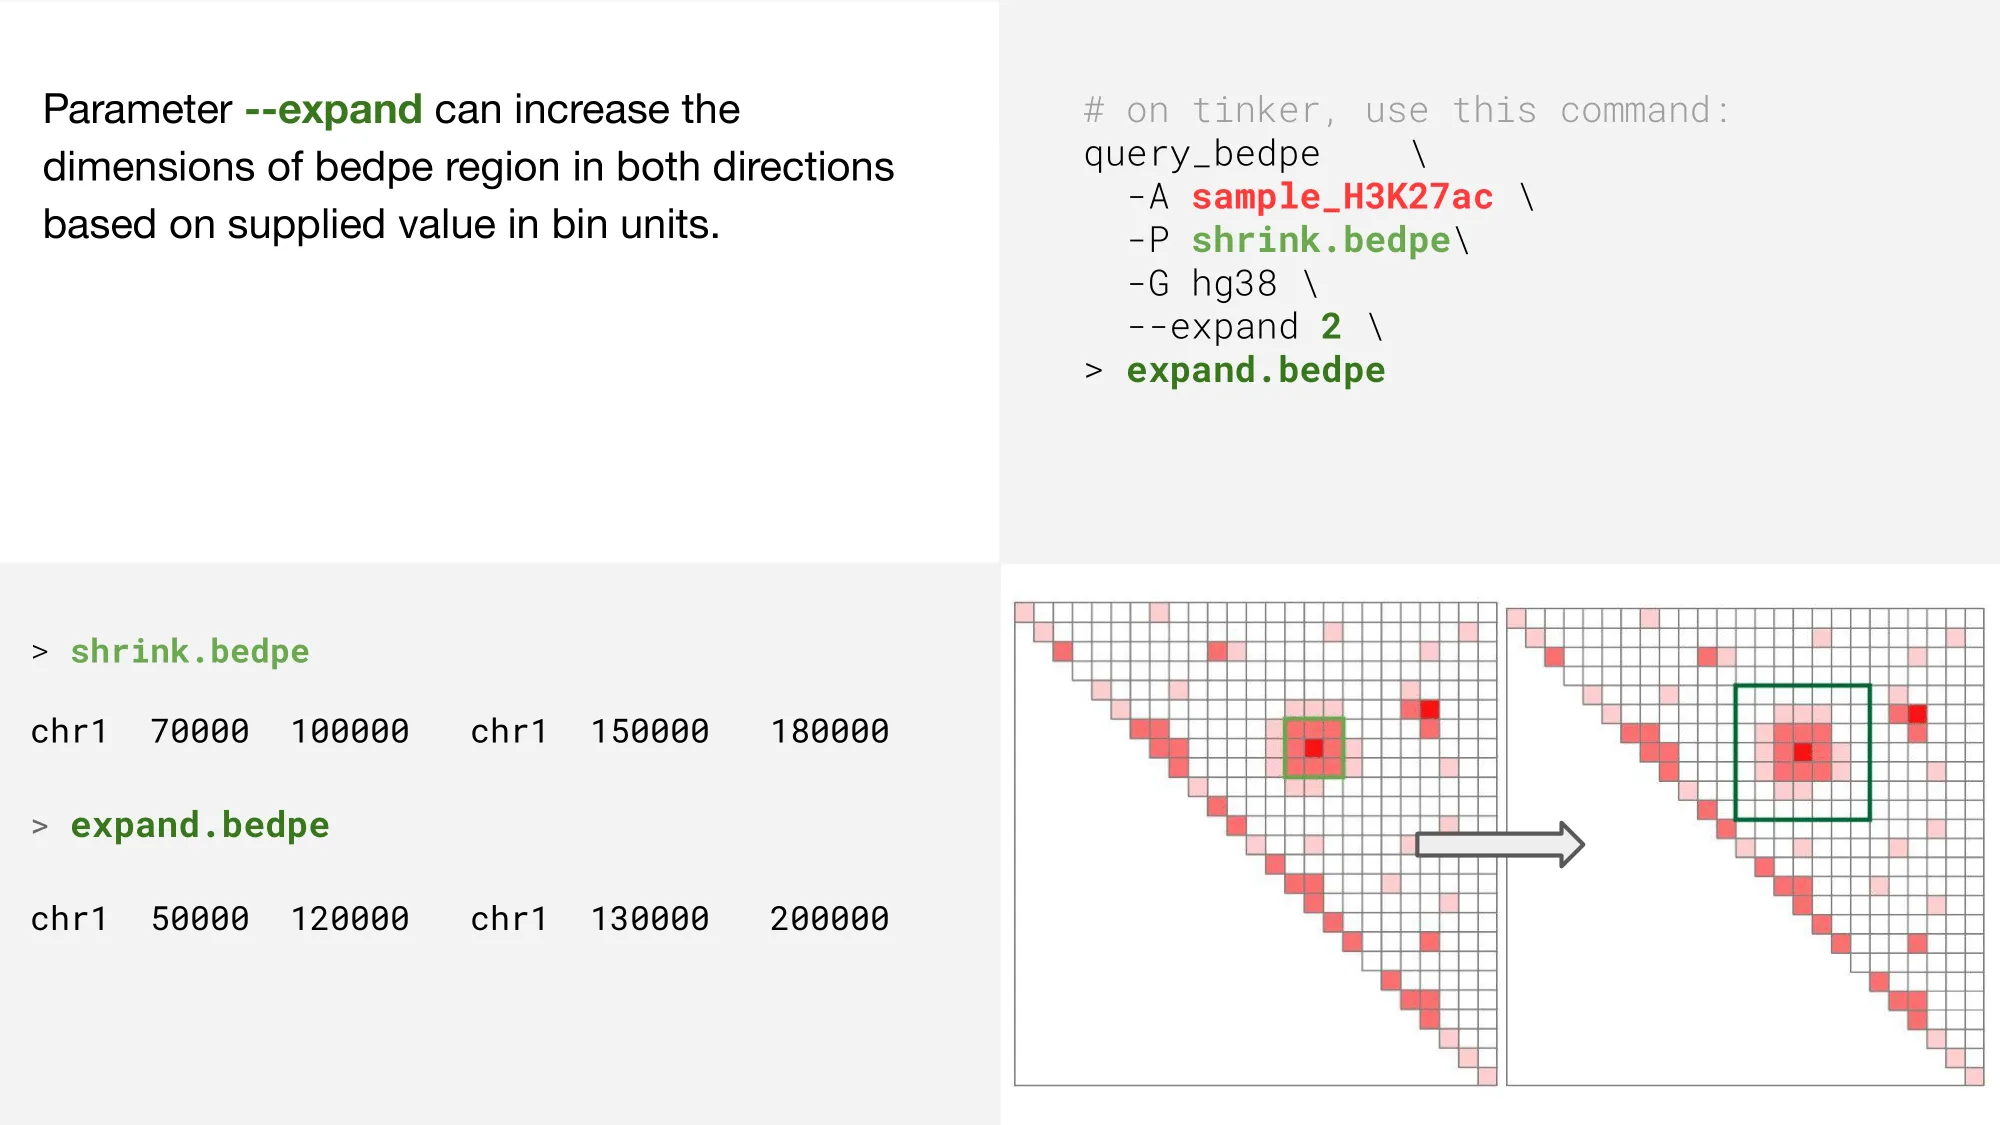
Task: Click the left contact heatmap thumbnail
Action: [1256, 844]
